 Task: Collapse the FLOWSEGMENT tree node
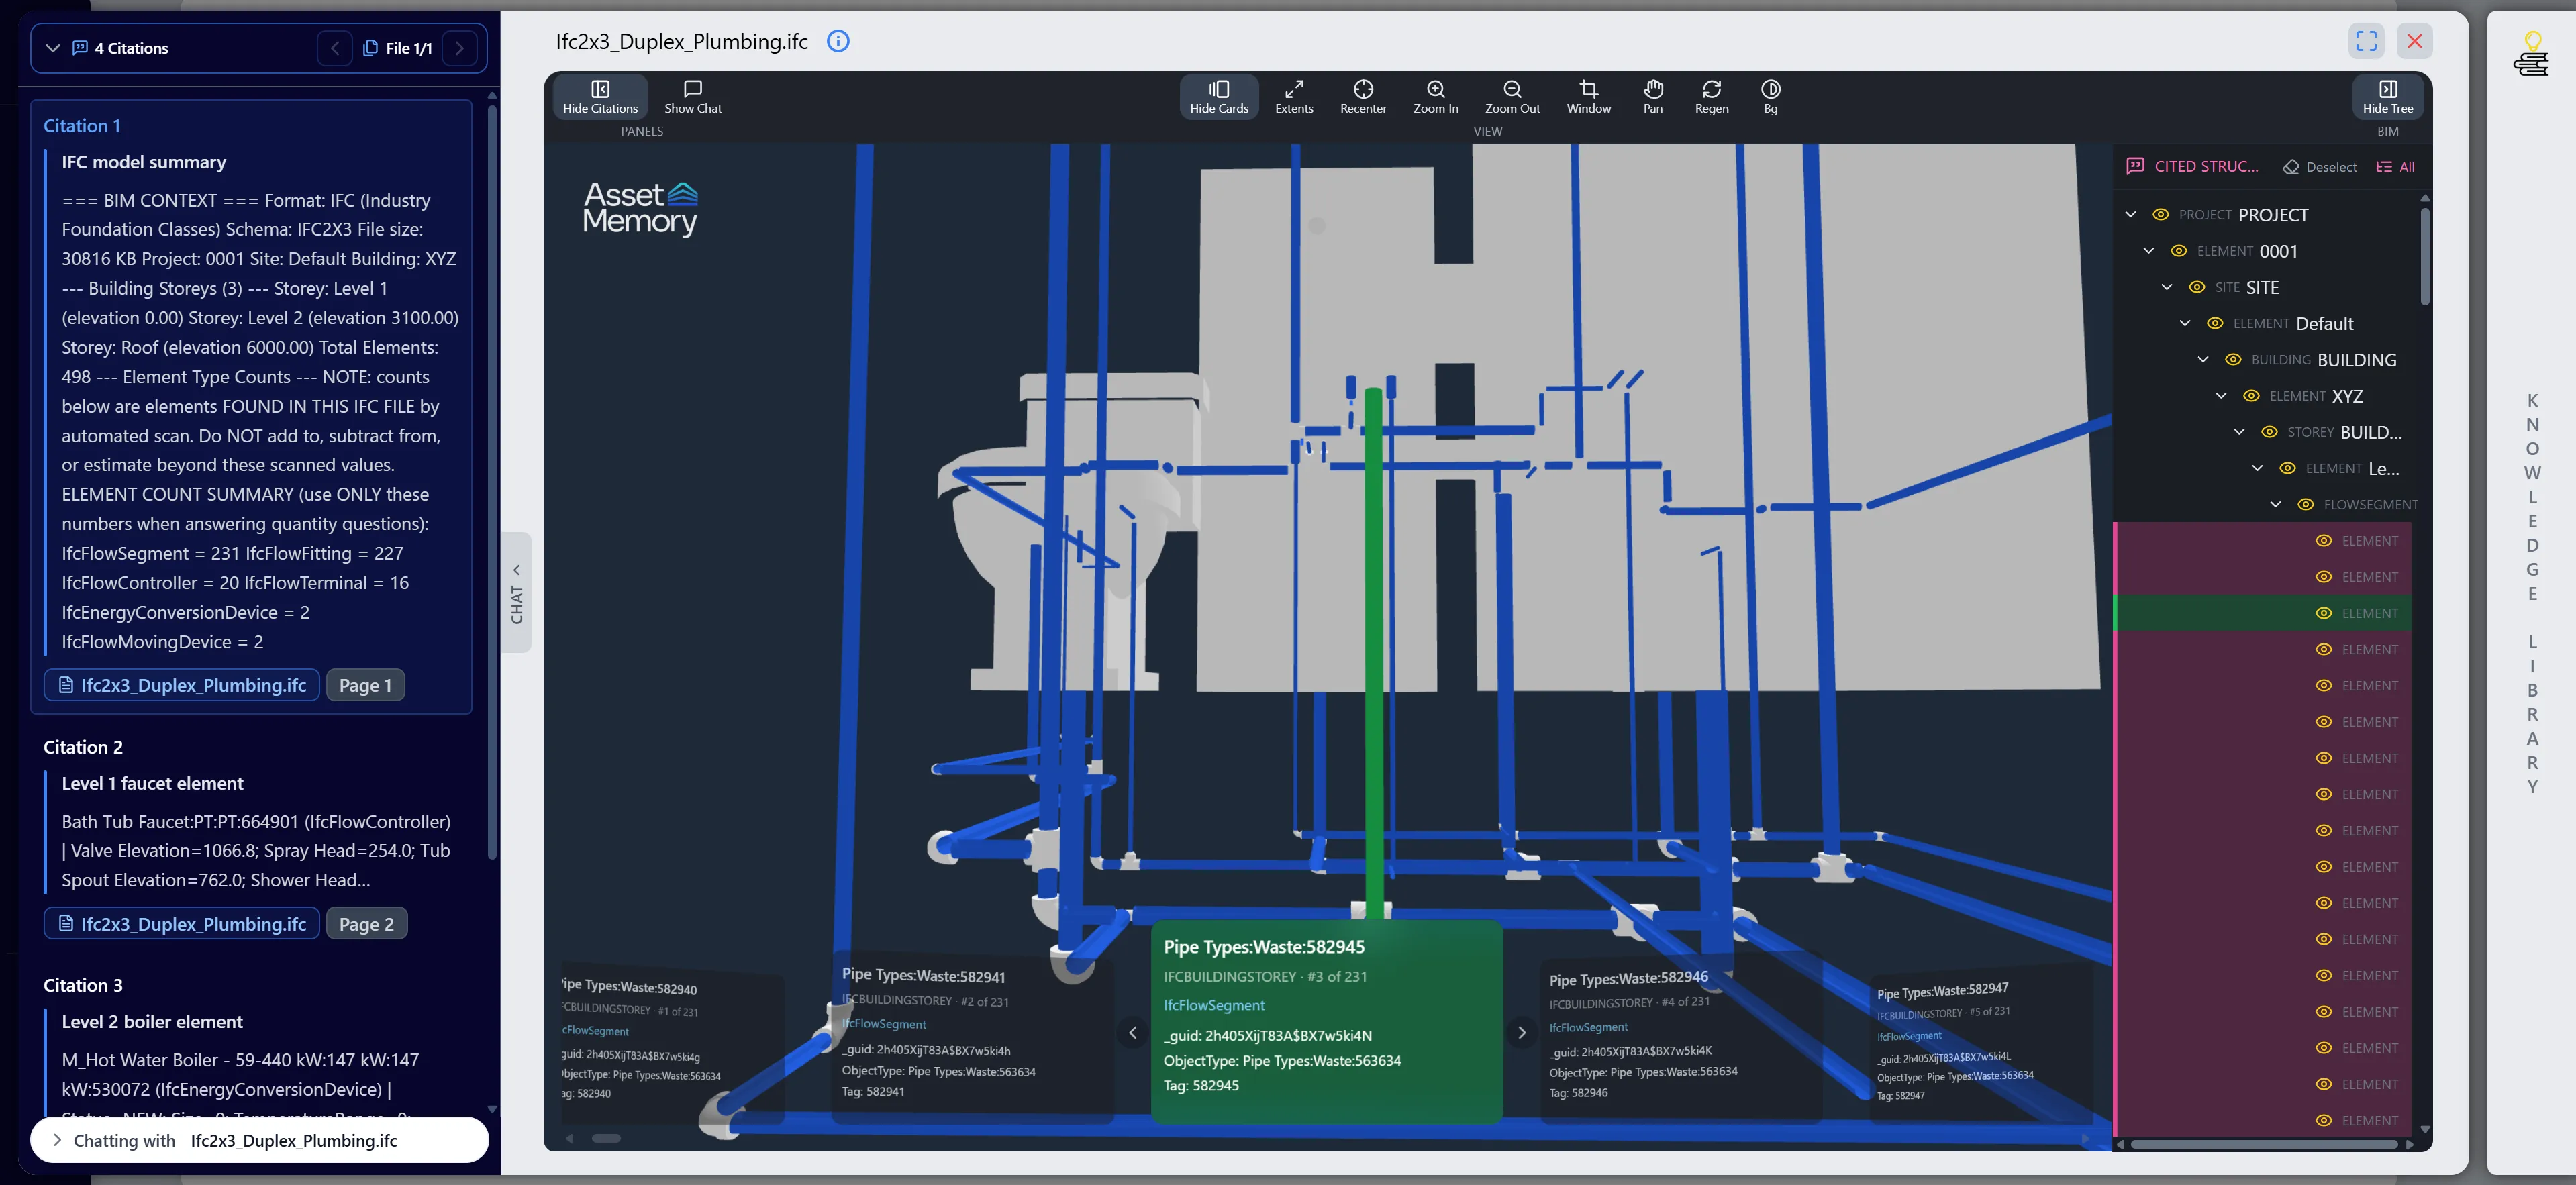coord(2275,505)
